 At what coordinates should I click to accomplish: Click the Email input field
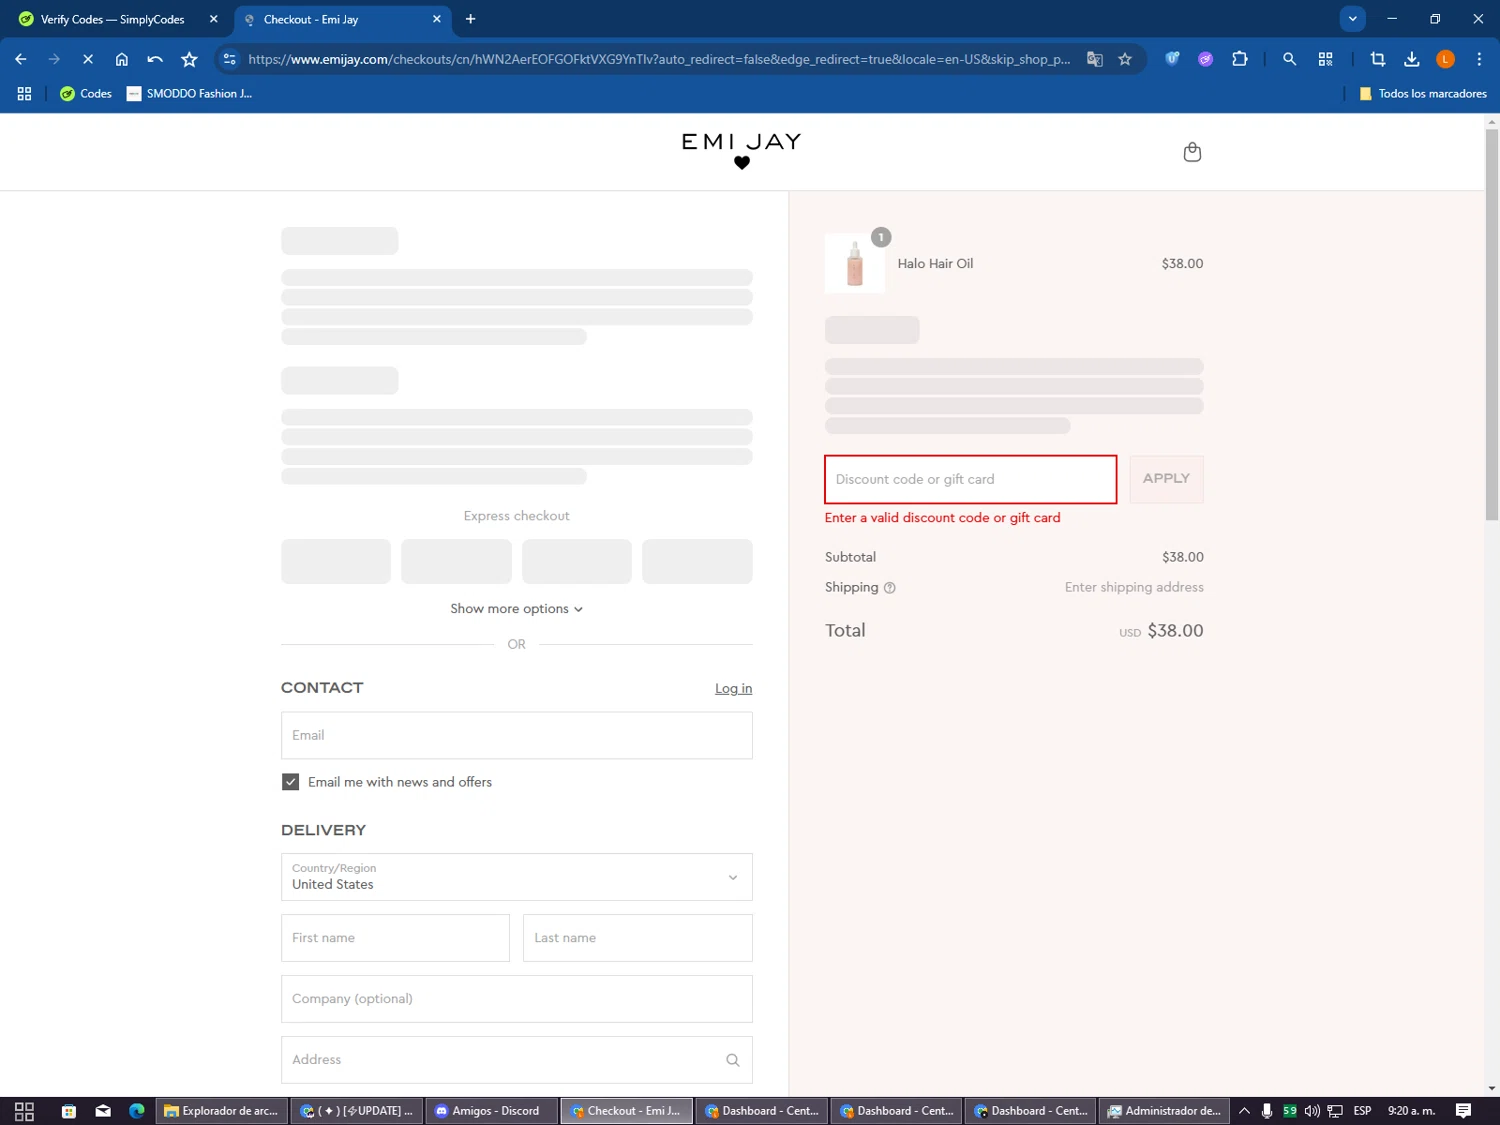pos(517,736)
